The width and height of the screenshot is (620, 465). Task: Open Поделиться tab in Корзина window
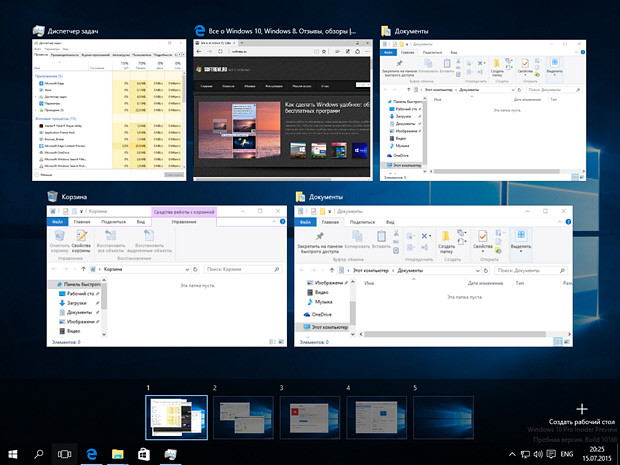pos(113,222)
